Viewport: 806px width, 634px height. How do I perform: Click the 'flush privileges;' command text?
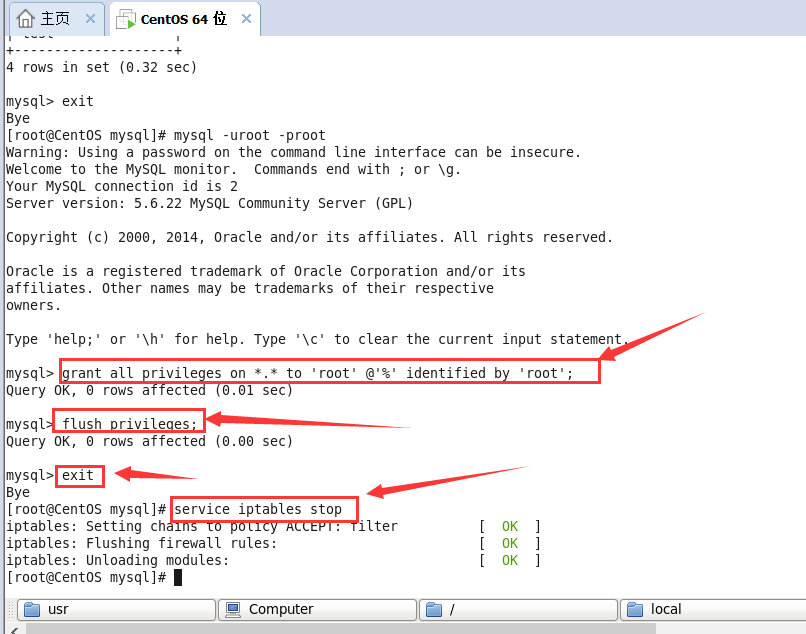(x=130, y=424)
